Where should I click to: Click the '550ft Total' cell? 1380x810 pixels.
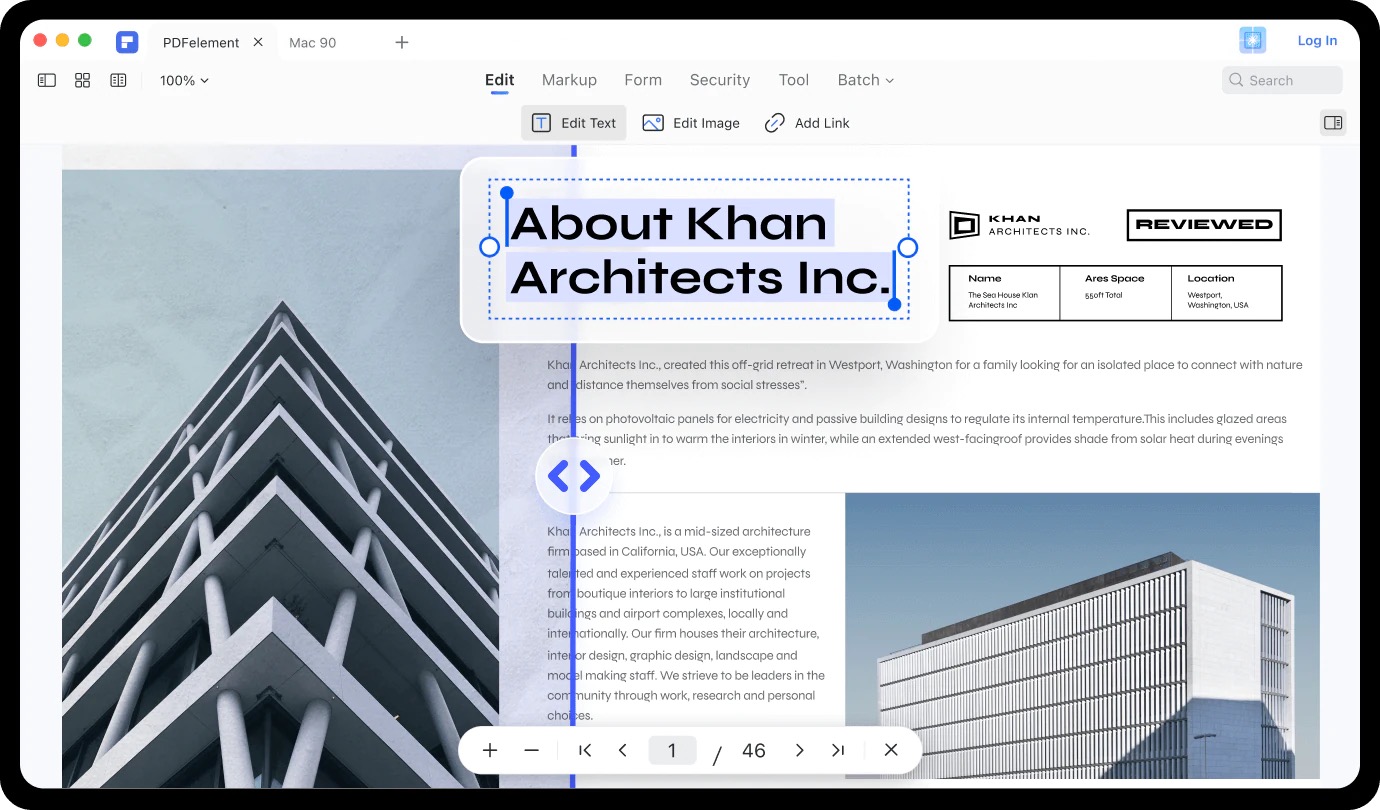coord(1103,296)
